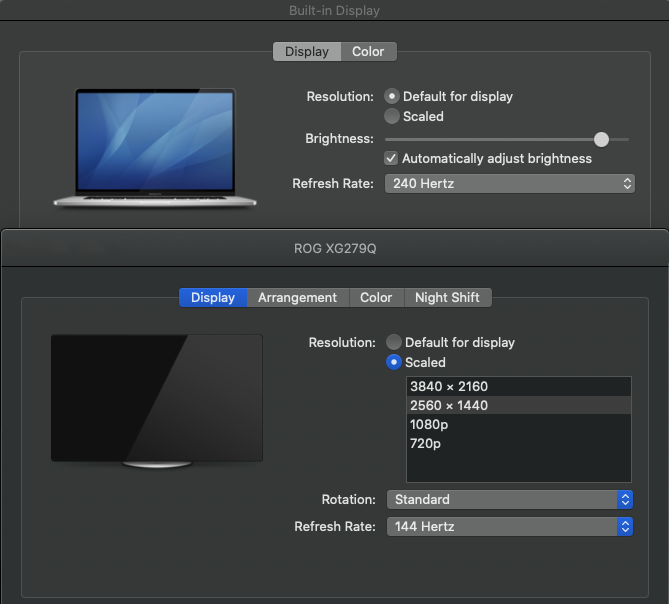Select Default for display in ROG XG279Q window
Screen dimensions: 669x604
[x=395, y=342]
